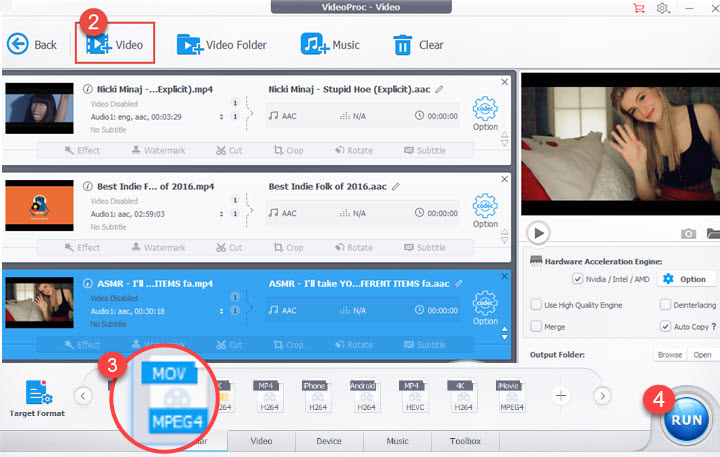720x457 pixels.
Task: Switch to the Device tab
Action: [x=329, y=441]
